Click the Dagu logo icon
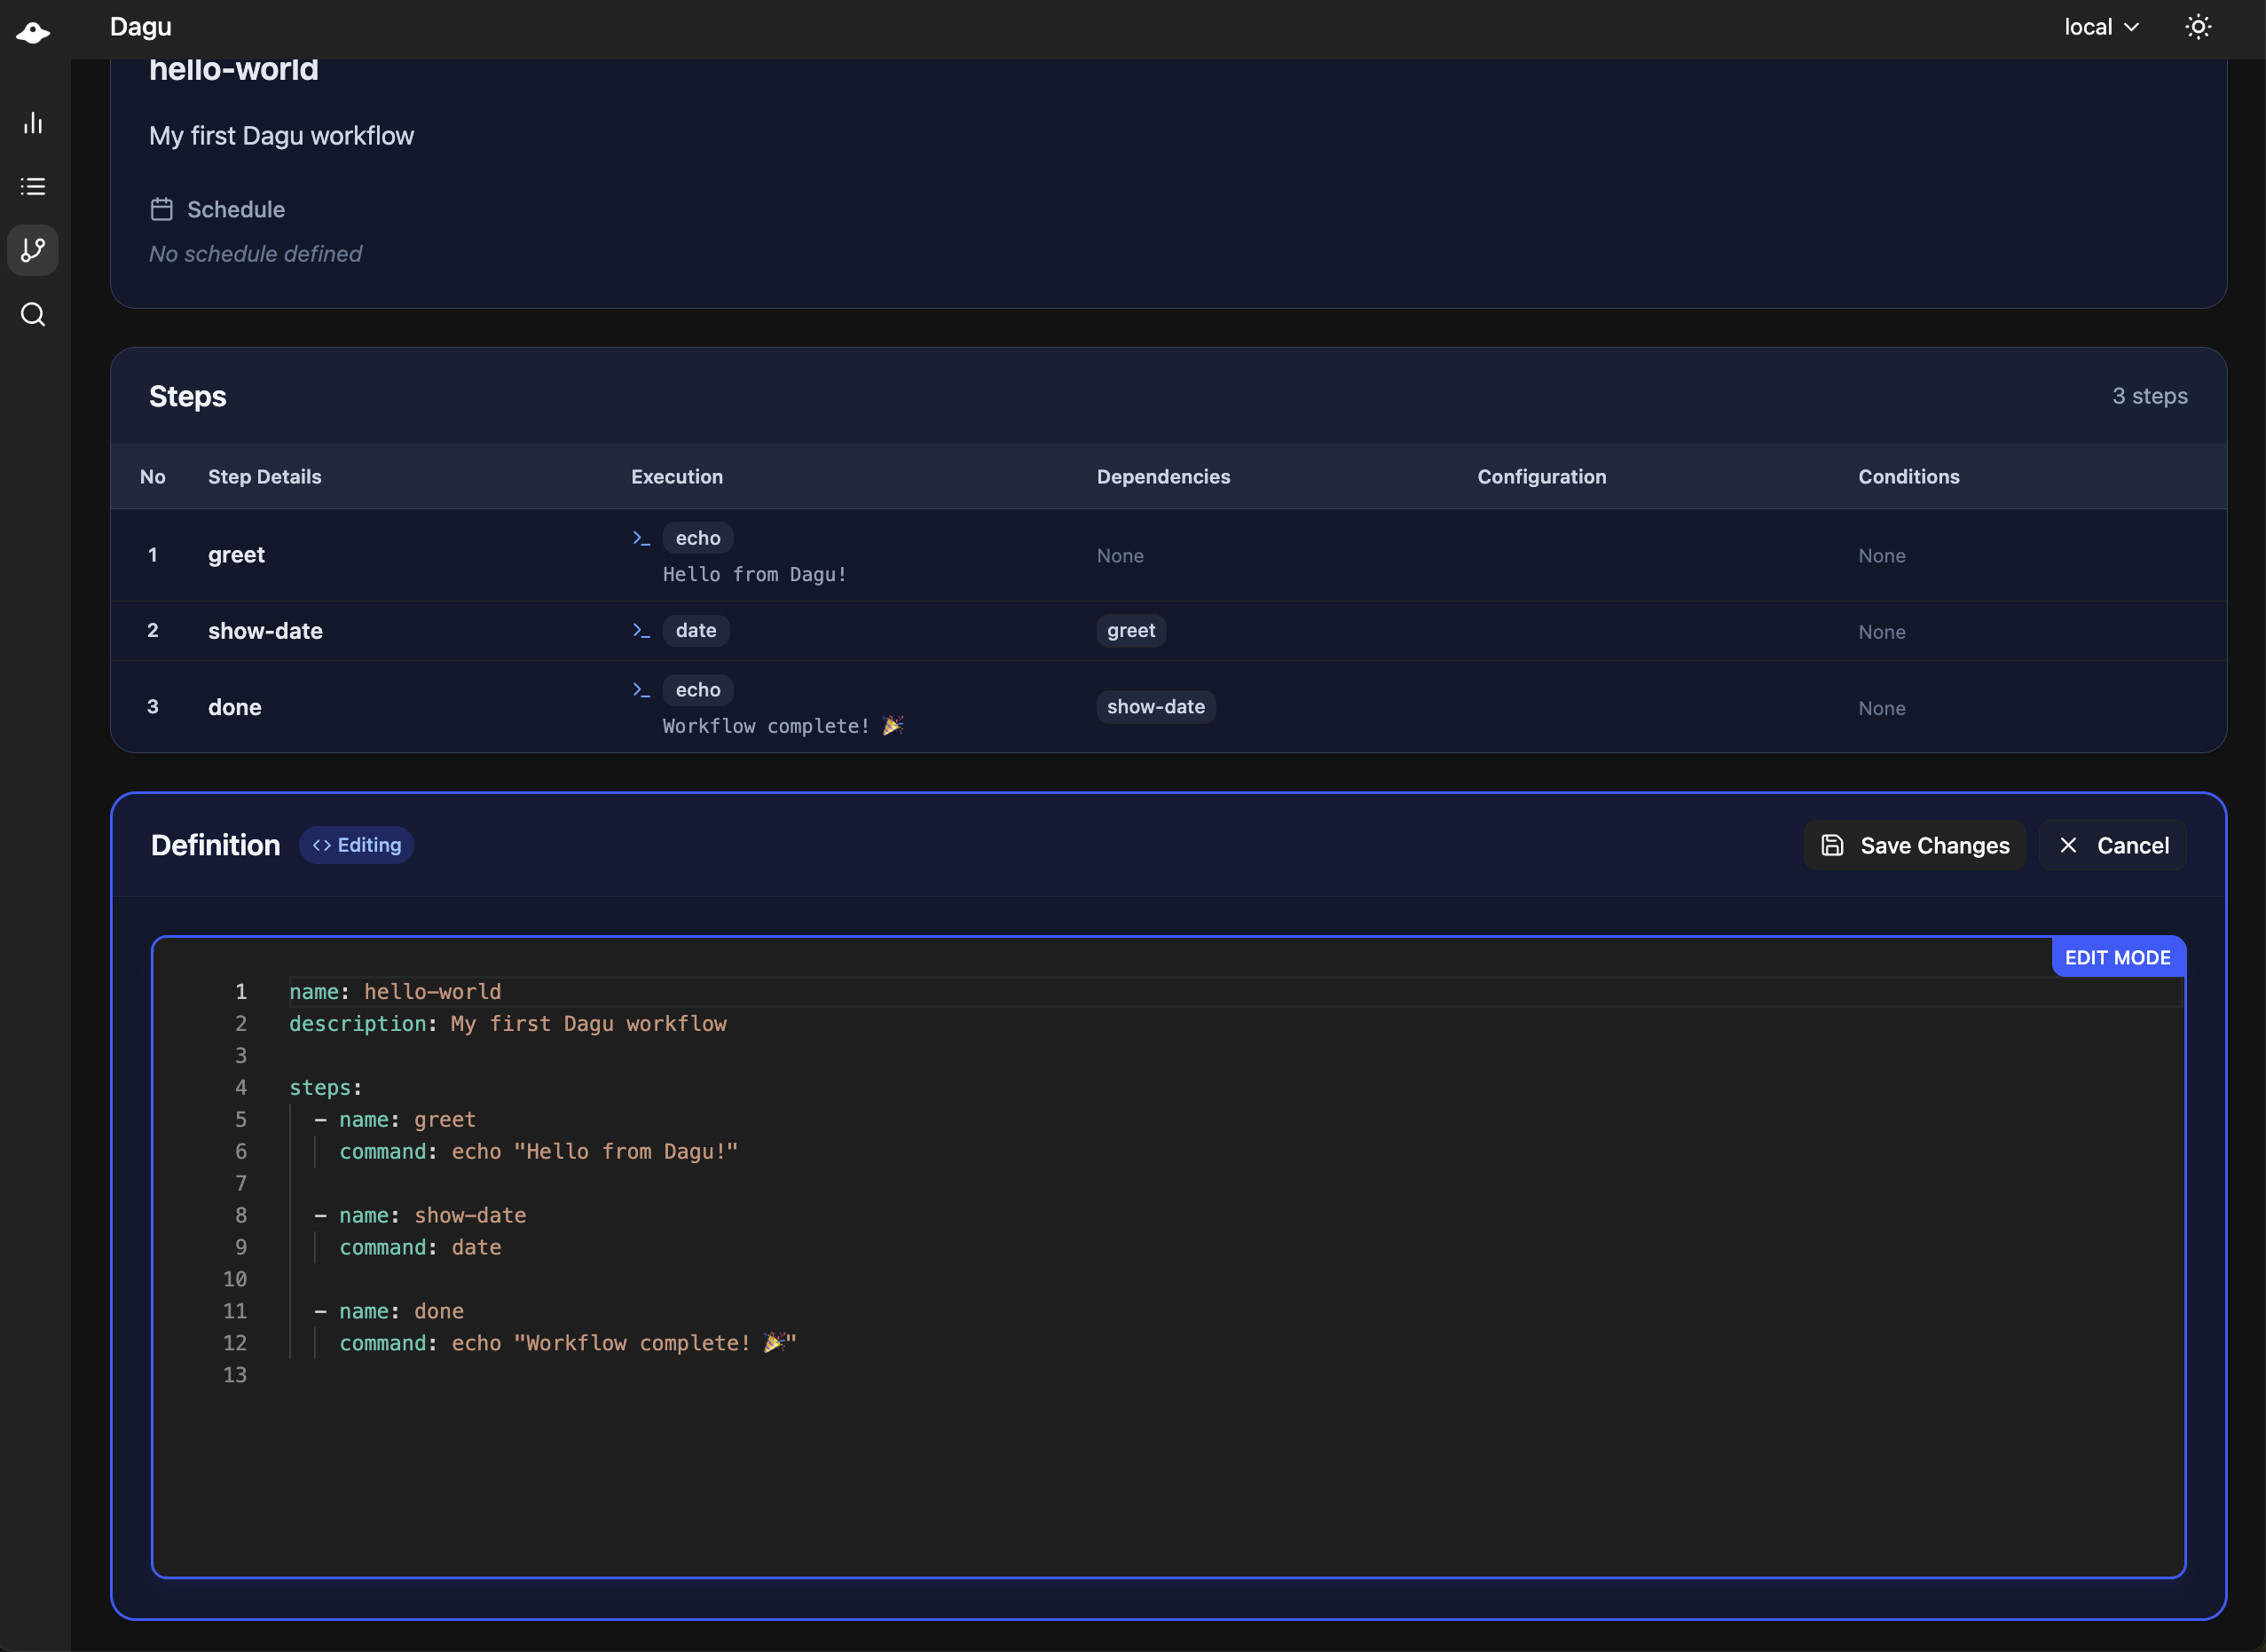Image resolution: width=2266 pixels, height=1652 pixels. pyautogui.click(x=33, y=32)
